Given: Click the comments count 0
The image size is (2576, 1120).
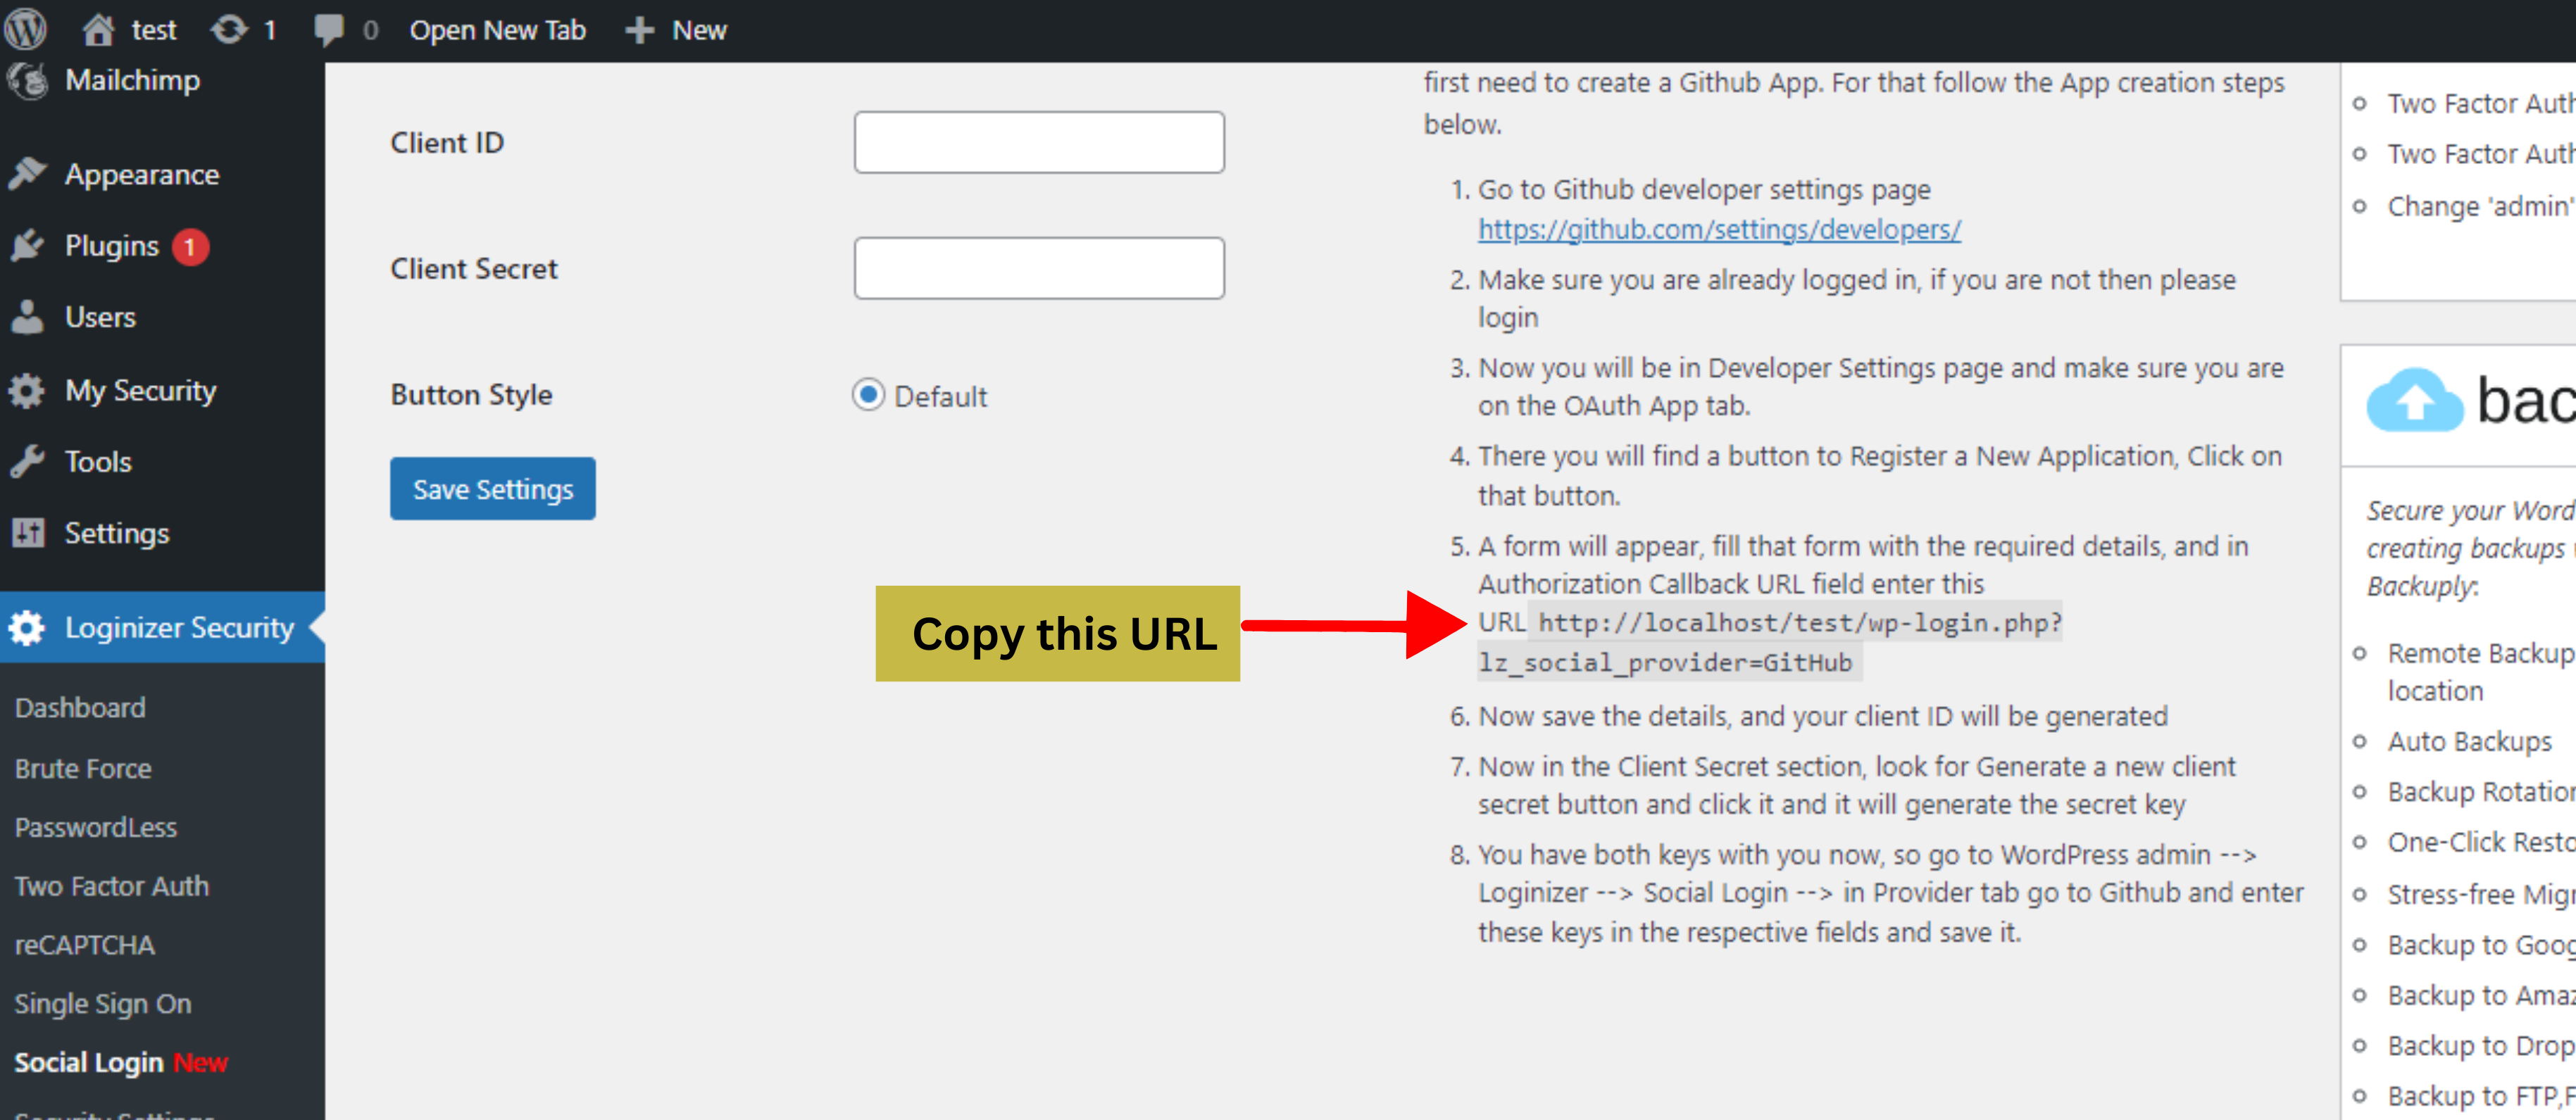Looking at the screenshot, I should point(370,30).
